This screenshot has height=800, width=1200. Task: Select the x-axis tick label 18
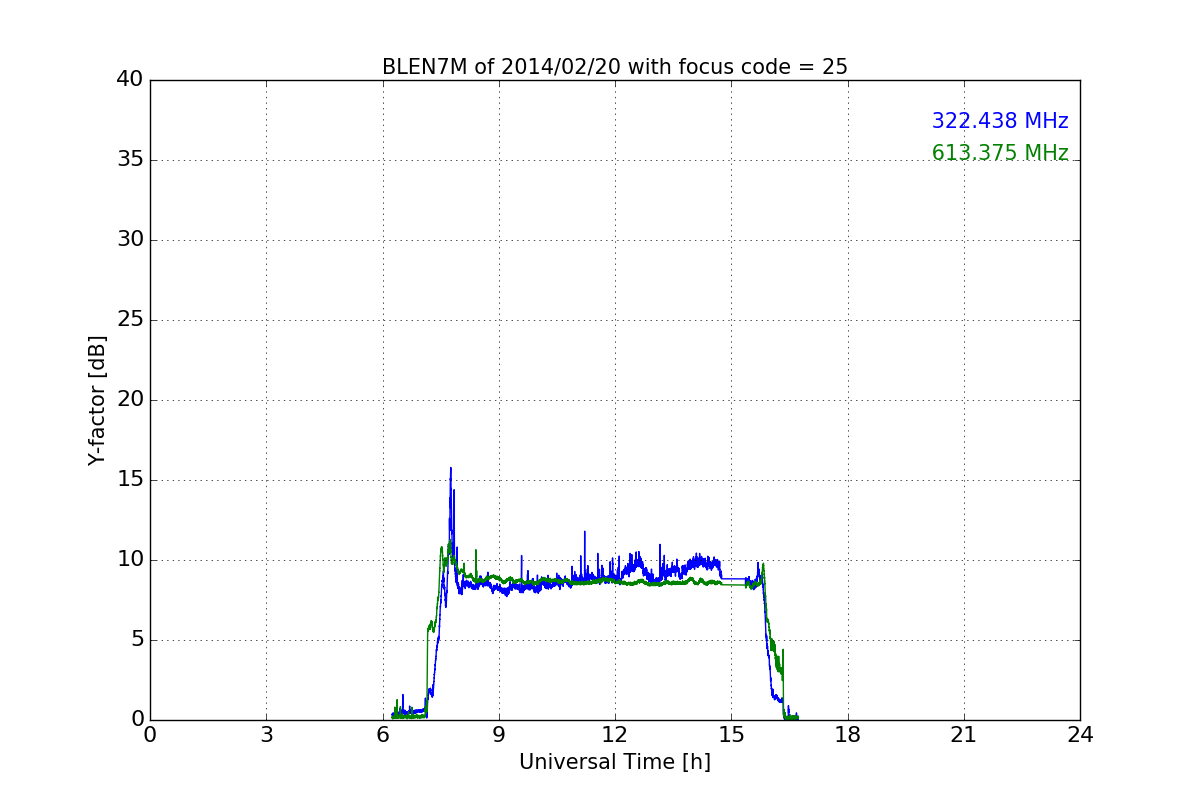pyautogui.click(x=848, y=735)
